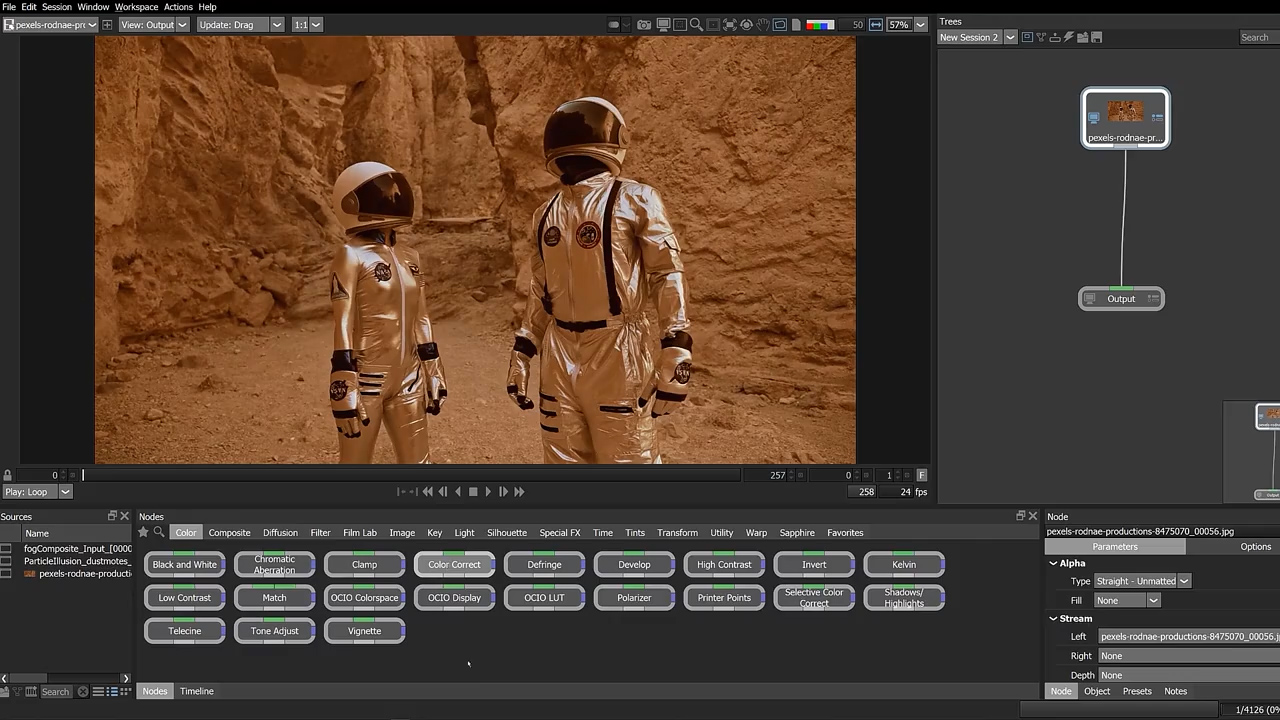Add the Vignette node
The height and width of the screenshot is (720, 1280).
click(x=364, y=631)
